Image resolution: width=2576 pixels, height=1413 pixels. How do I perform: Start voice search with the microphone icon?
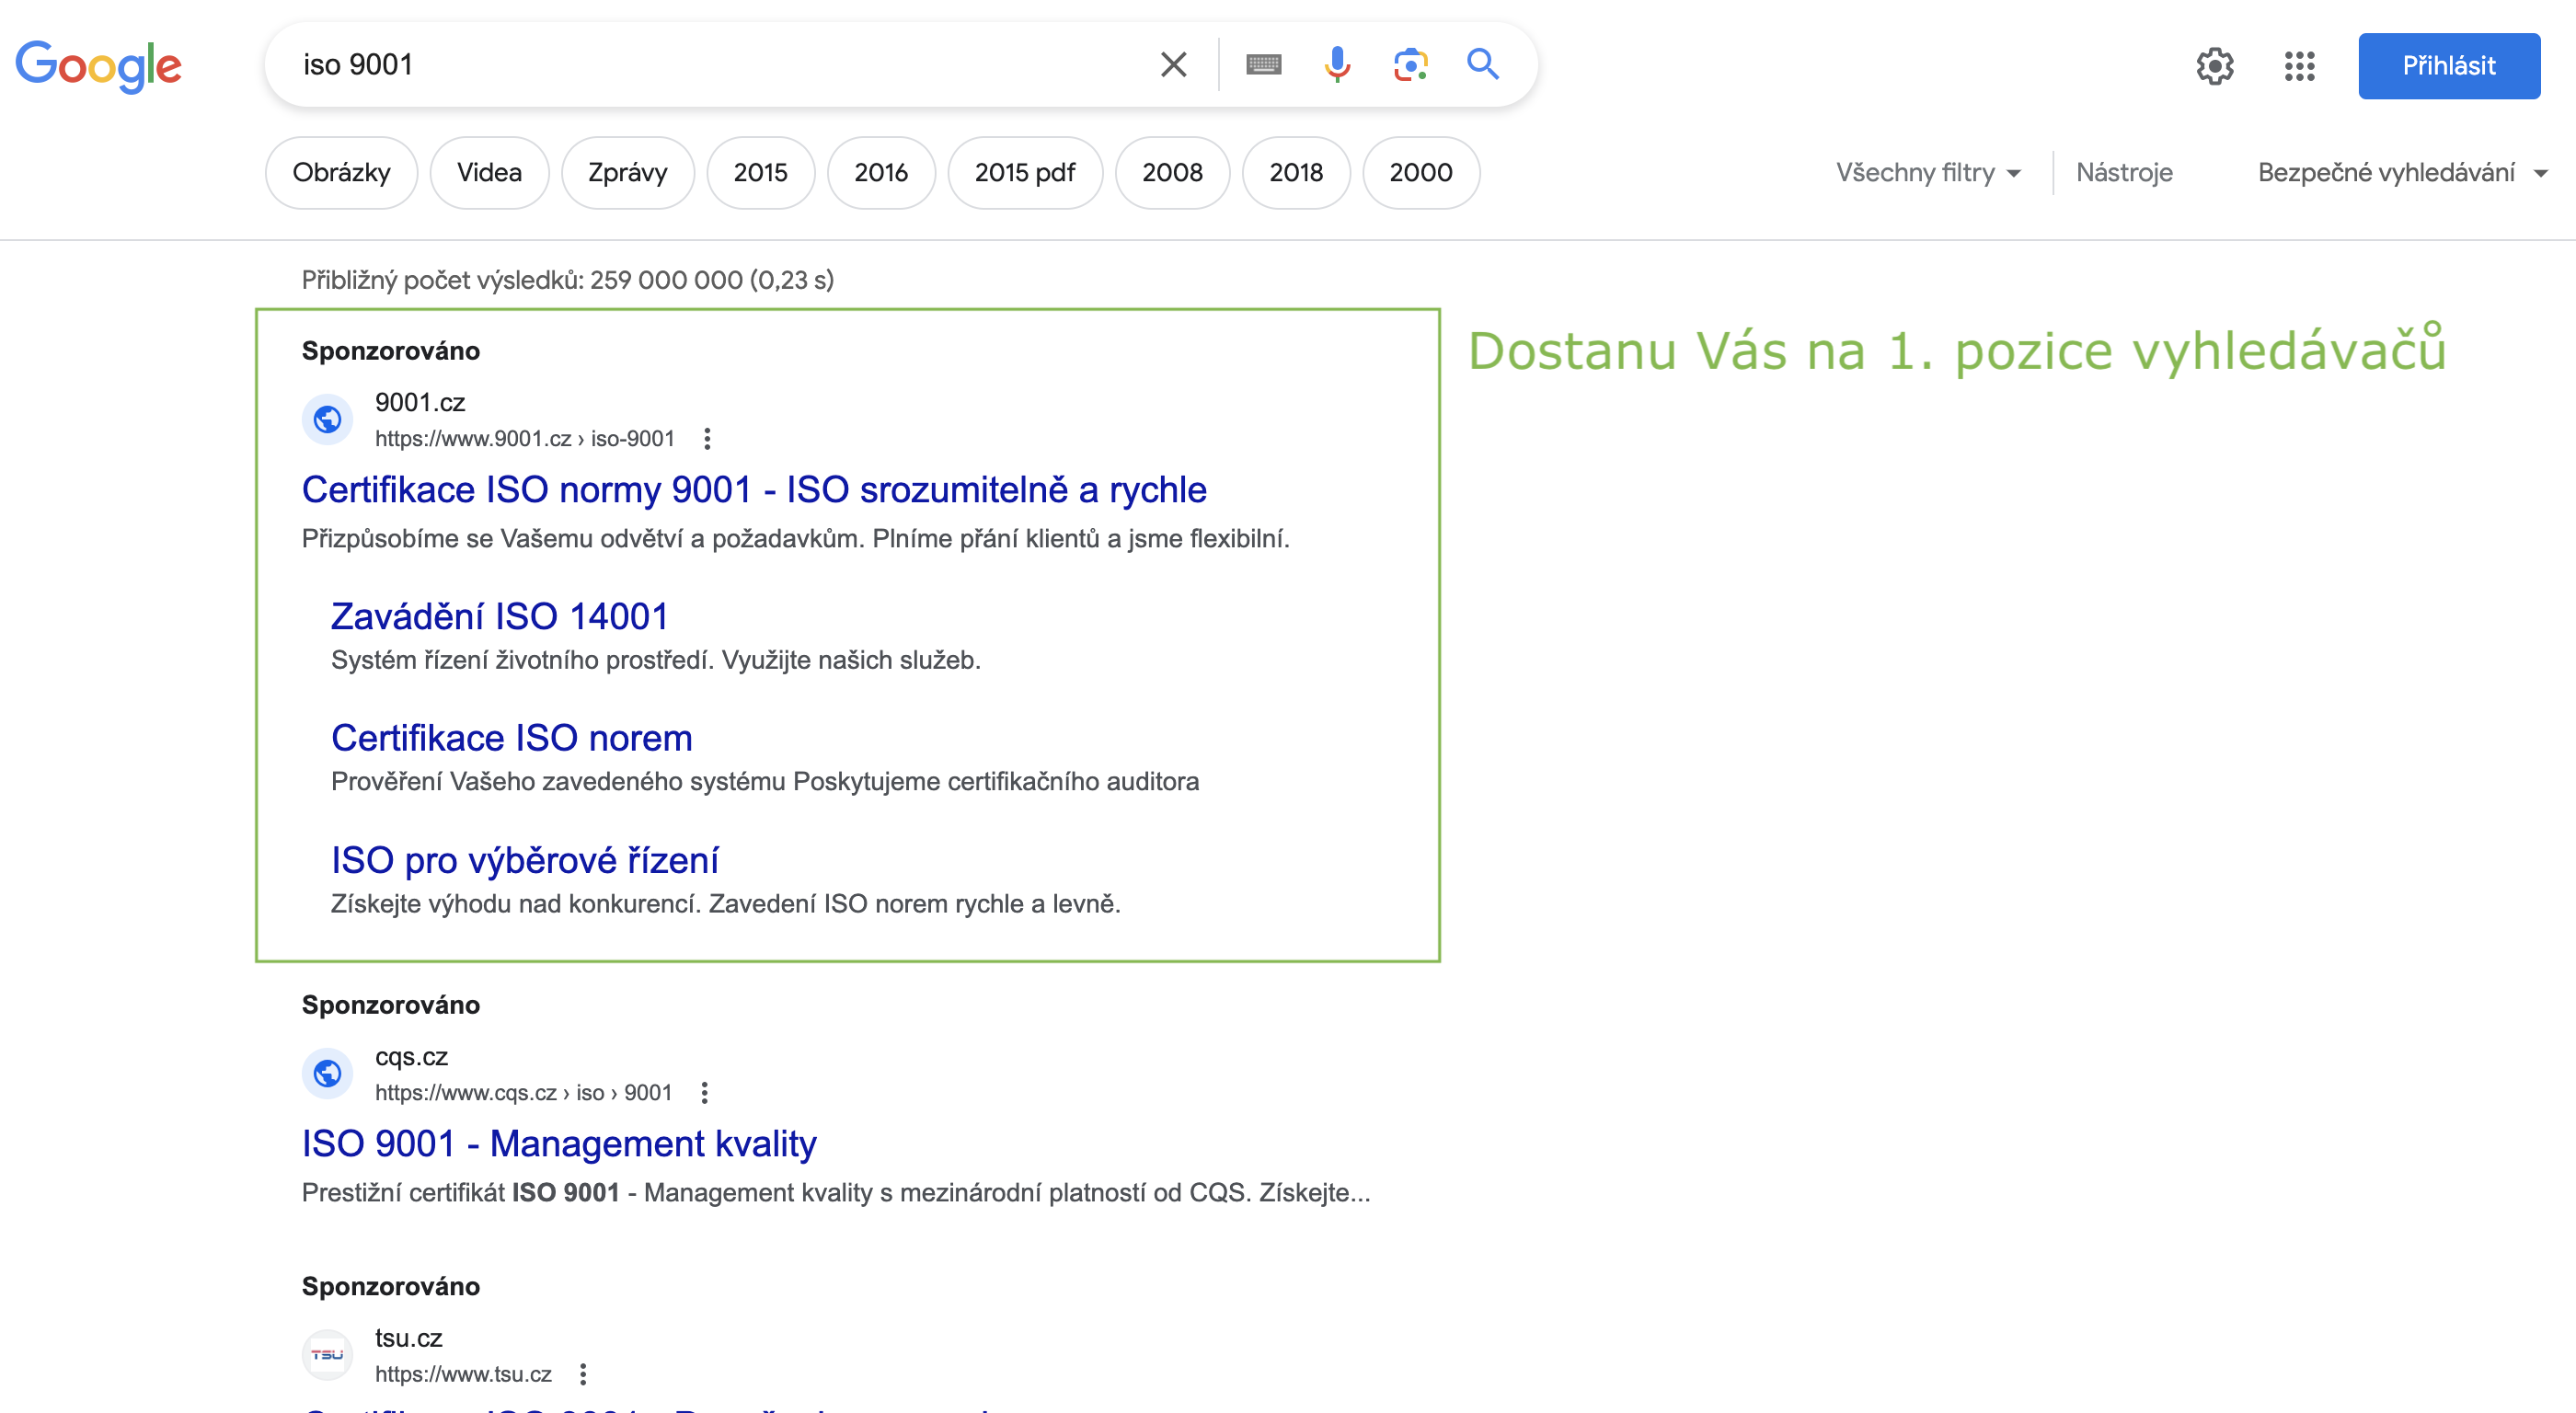click(x=1337, y=65)
